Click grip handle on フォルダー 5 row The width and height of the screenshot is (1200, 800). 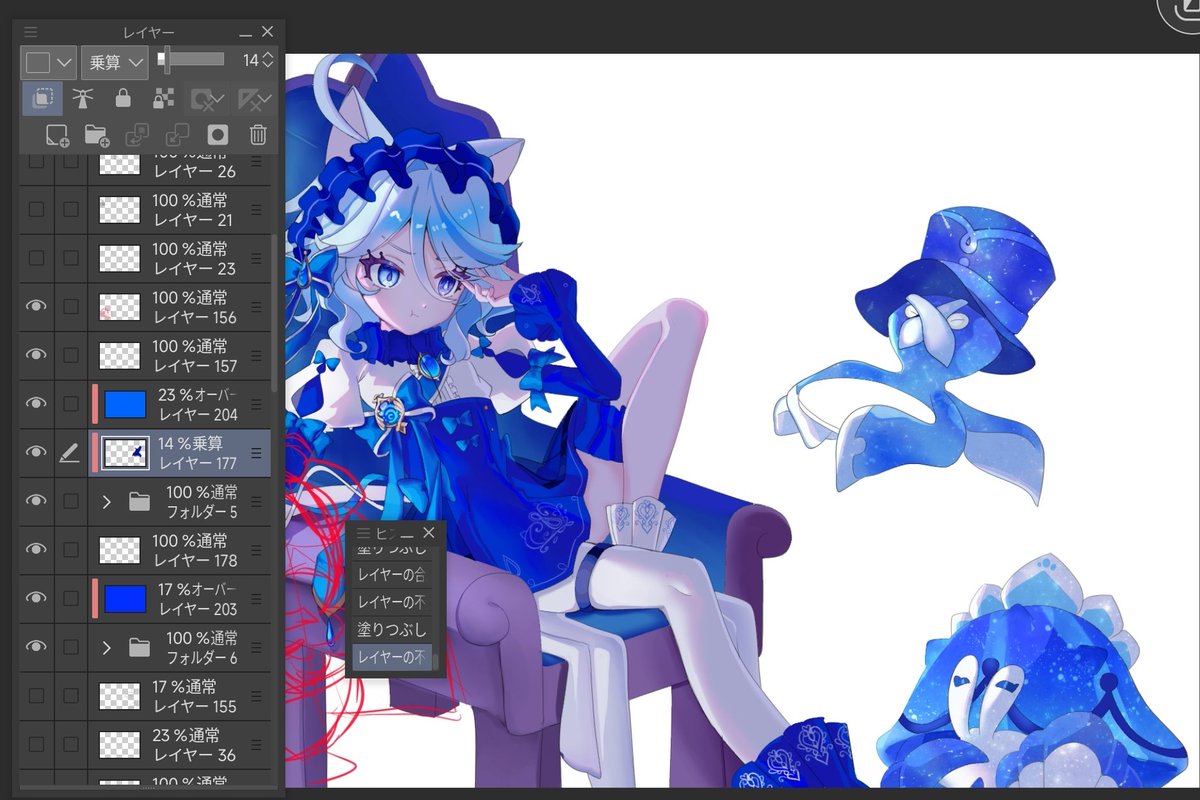tap(256, 502)
